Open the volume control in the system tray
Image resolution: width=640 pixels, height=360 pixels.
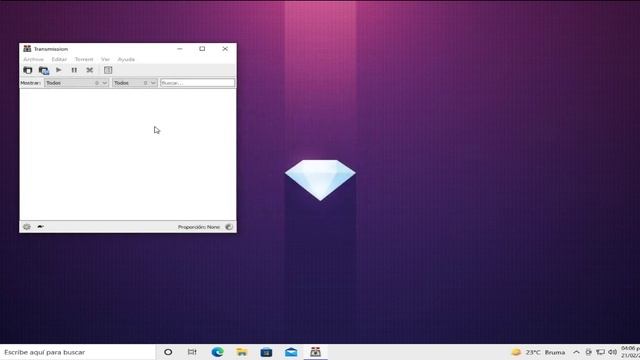612,352
